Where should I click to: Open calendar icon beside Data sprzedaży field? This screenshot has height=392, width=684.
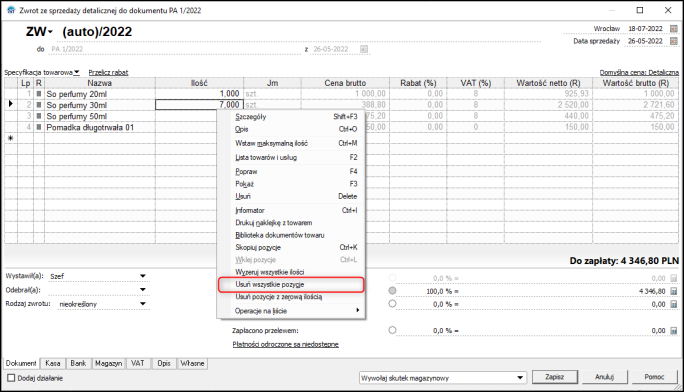(x=674, y=41)
